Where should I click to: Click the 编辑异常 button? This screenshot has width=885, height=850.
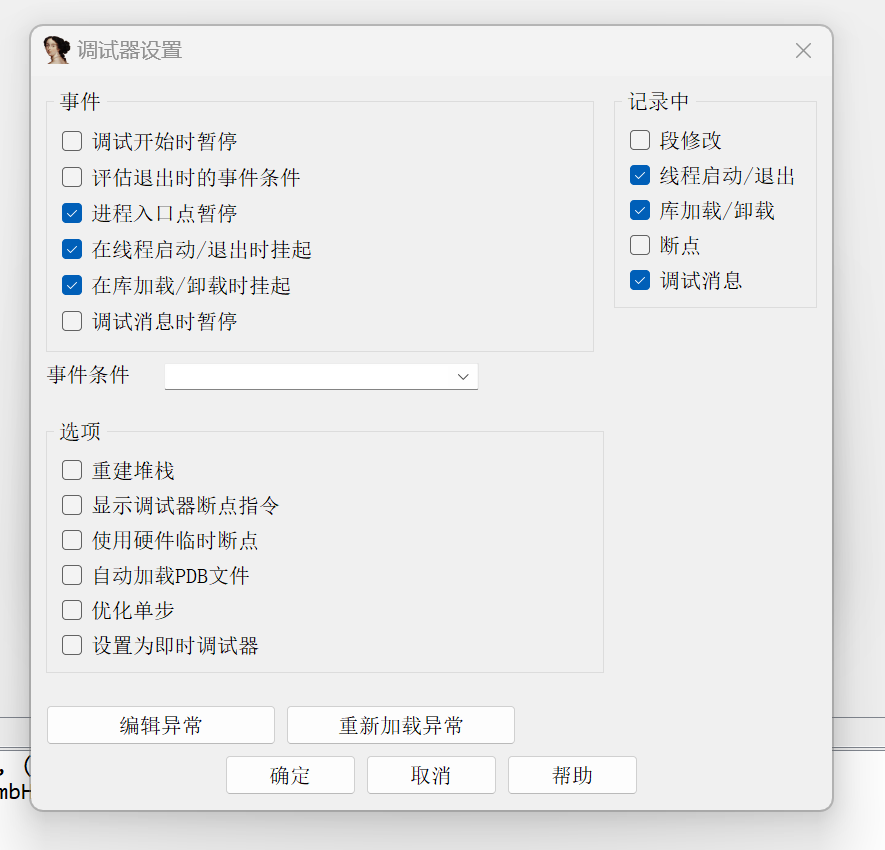(x=160, y=725)
